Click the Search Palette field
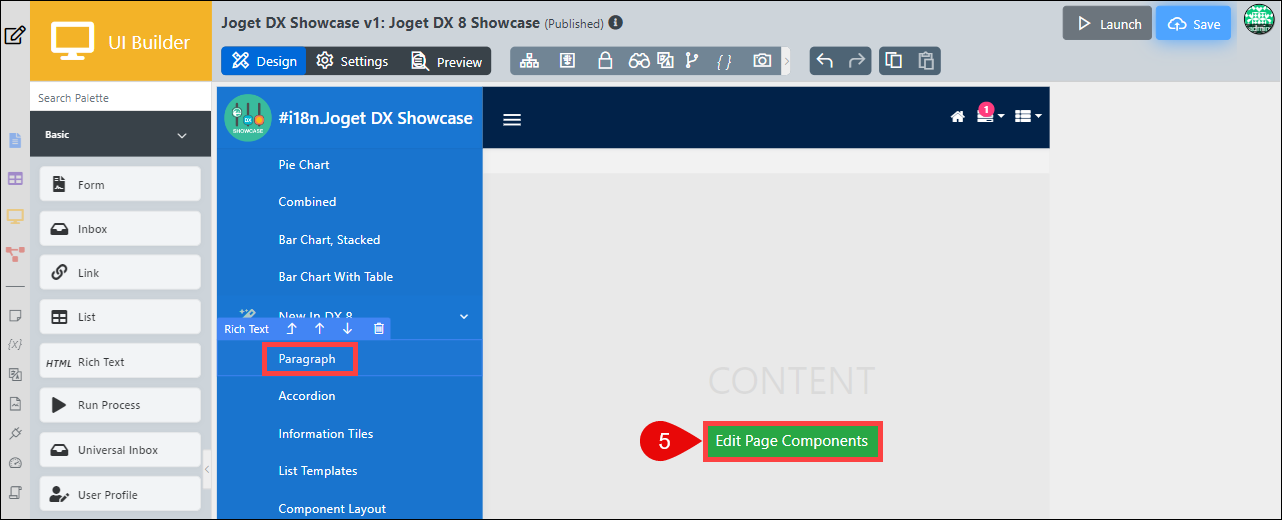Image resolution: width=1282 pixels, height=520 pixels. point(120,98)
